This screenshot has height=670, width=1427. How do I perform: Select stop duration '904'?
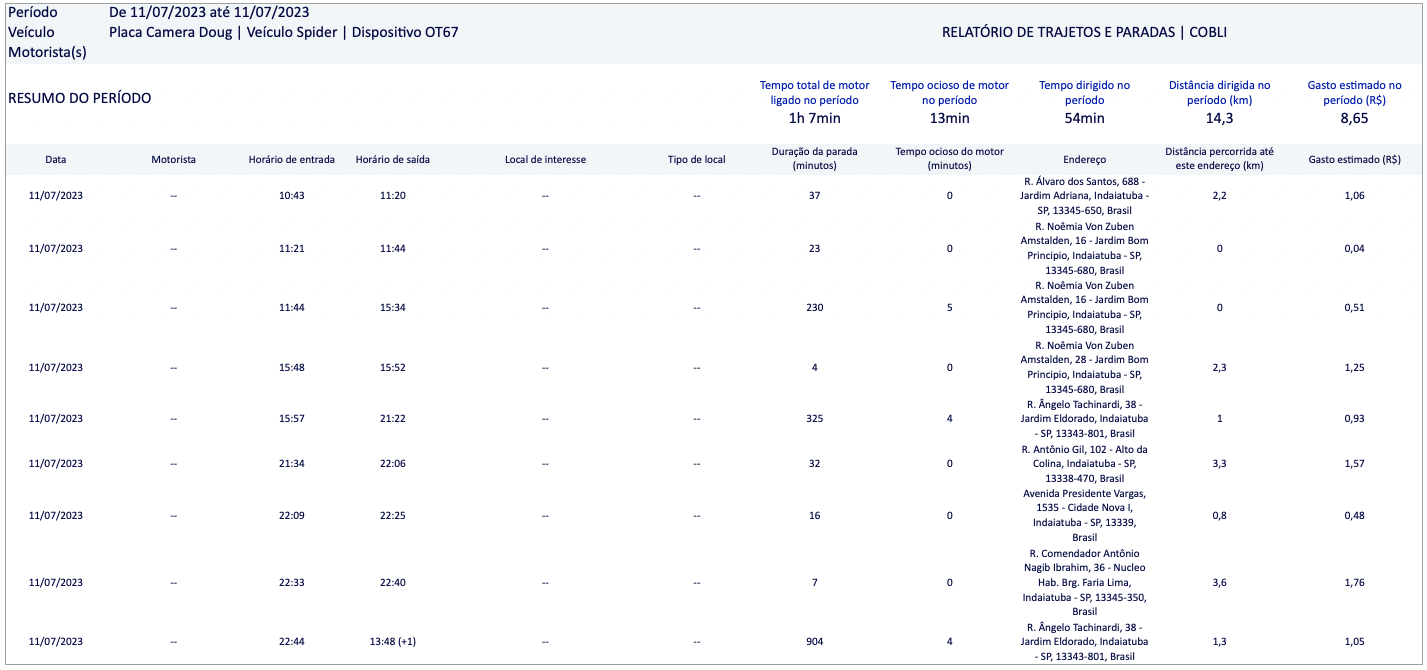point(814,641)
